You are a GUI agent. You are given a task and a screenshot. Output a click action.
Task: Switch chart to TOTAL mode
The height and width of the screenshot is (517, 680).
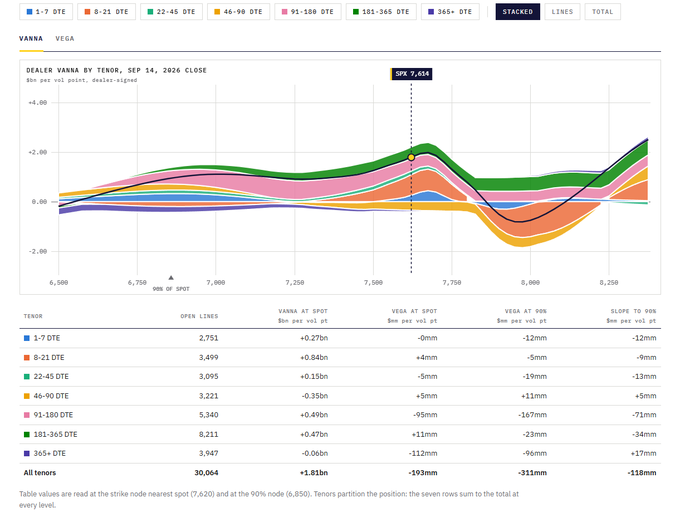(602, 12)
